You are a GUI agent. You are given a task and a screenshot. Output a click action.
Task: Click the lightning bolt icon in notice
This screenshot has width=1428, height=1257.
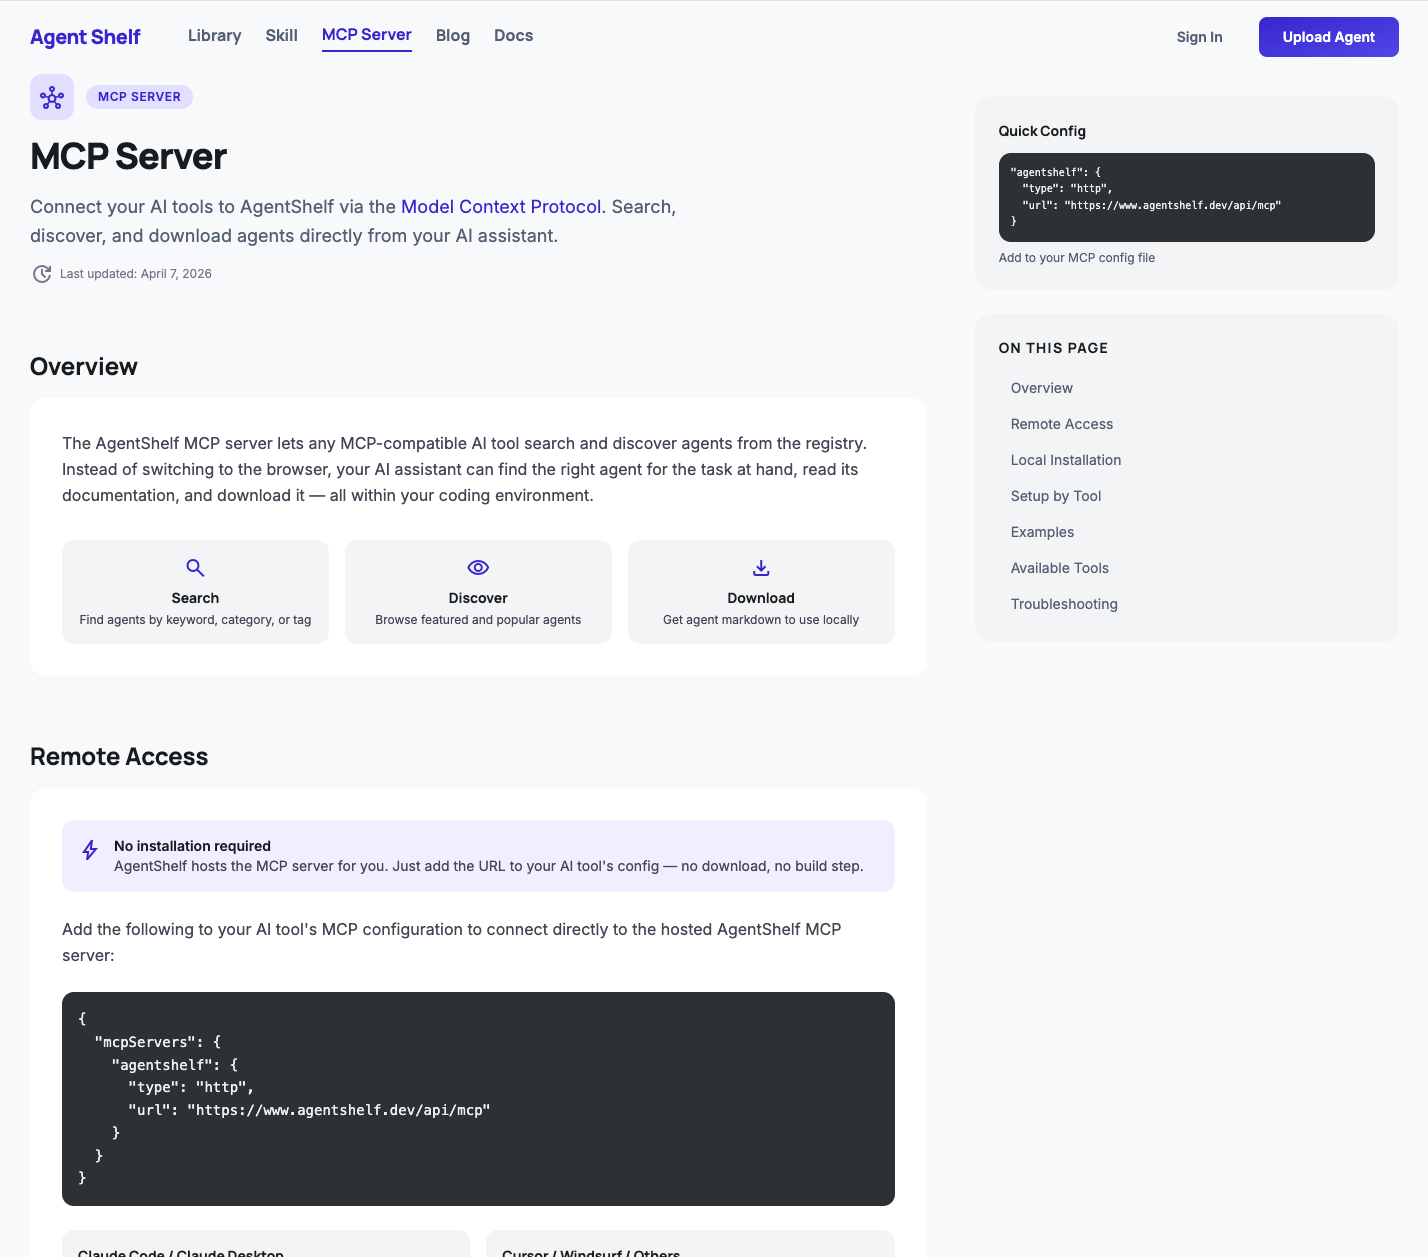[x=90, y=850]
